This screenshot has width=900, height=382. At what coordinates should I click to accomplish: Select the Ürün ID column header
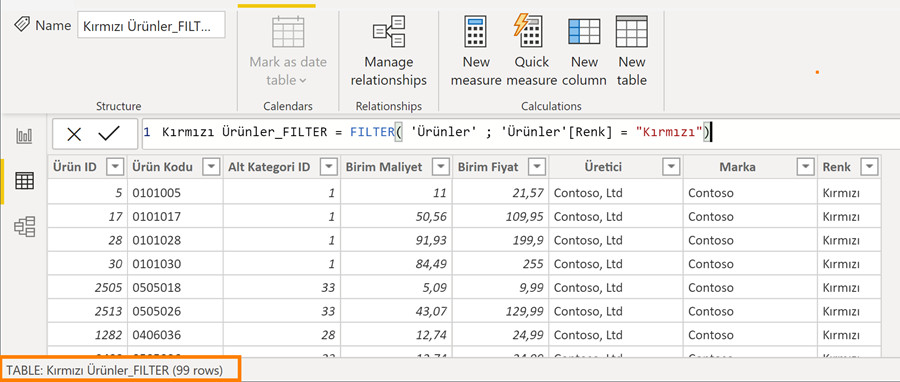88,167
